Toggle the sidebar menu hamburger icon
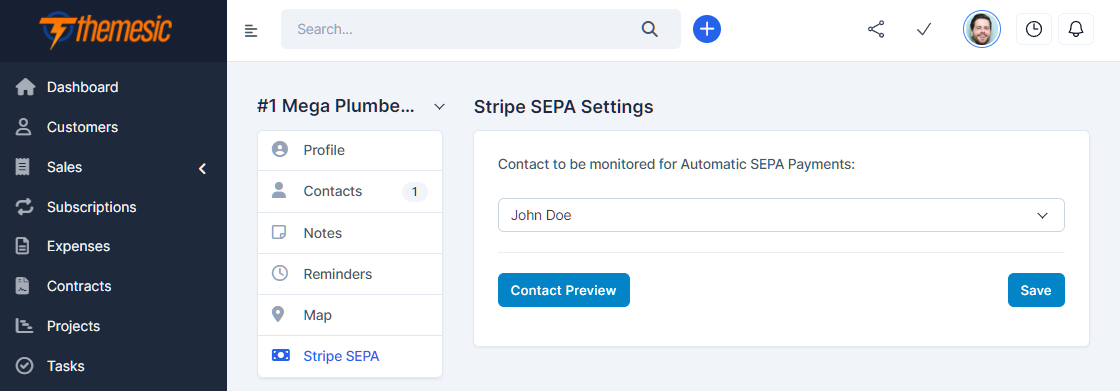Image resolution: width=1120 pixels, height=391 pixels. coord(251,30)
